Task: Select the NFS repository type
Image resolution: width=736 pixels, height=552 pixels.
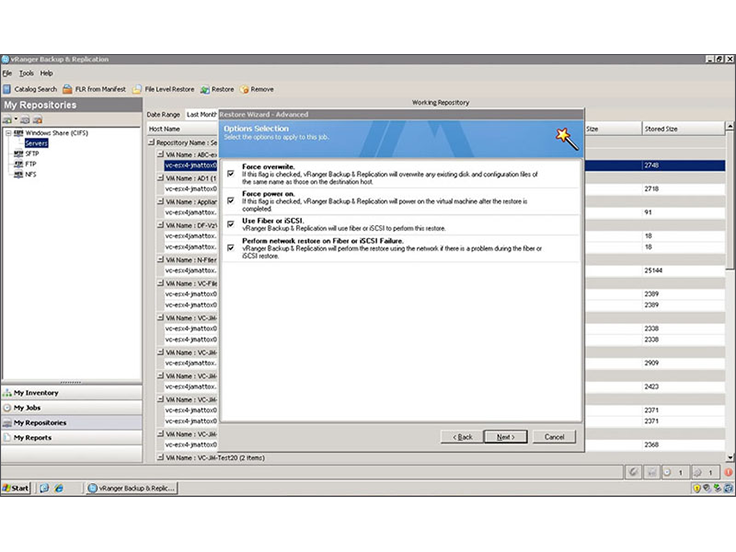Action: (x=31, y=174)
